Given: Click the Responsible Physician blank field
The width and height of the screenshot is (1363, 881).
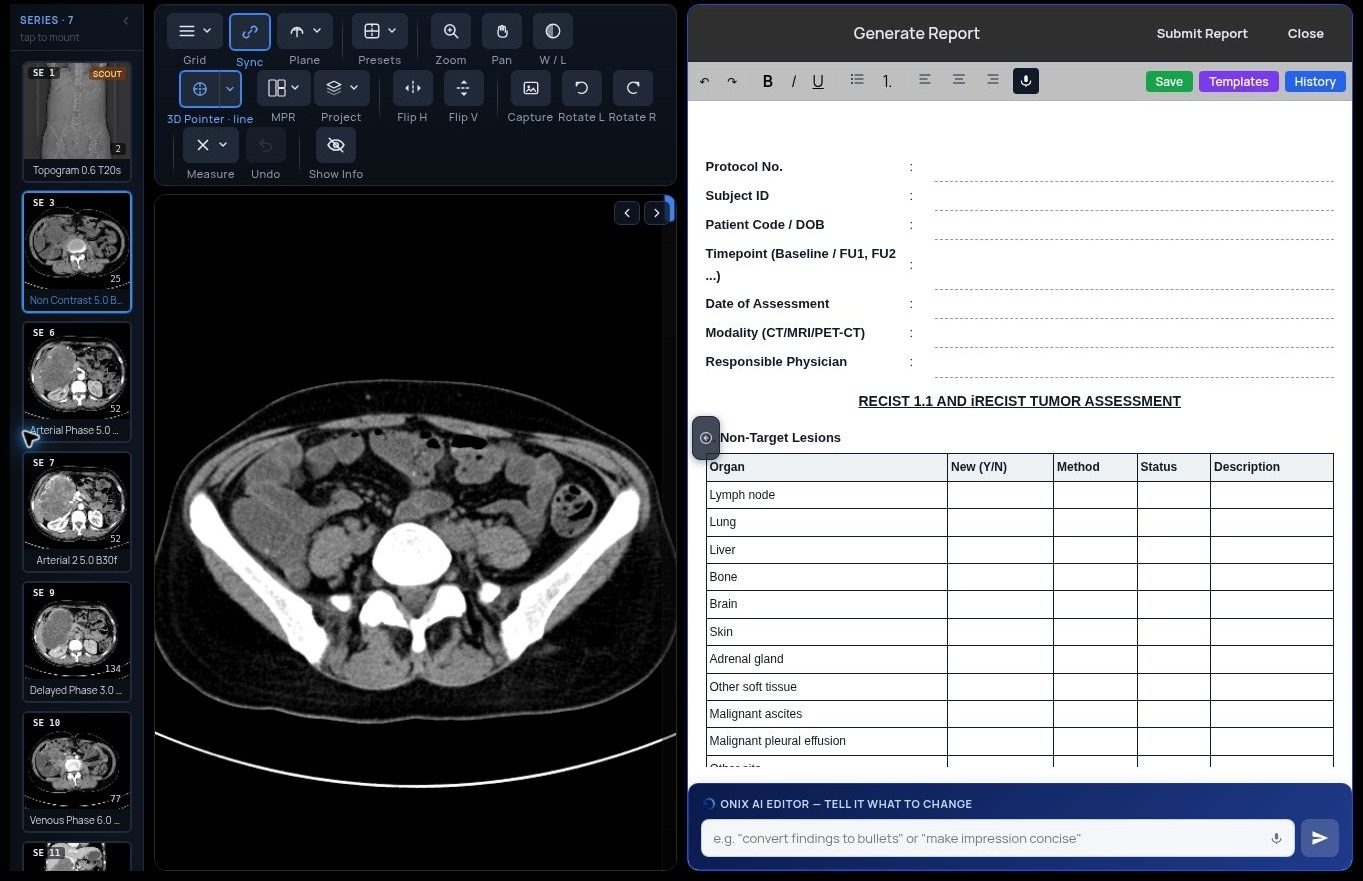Looking at the screenshot, I should pos(1134,363).
